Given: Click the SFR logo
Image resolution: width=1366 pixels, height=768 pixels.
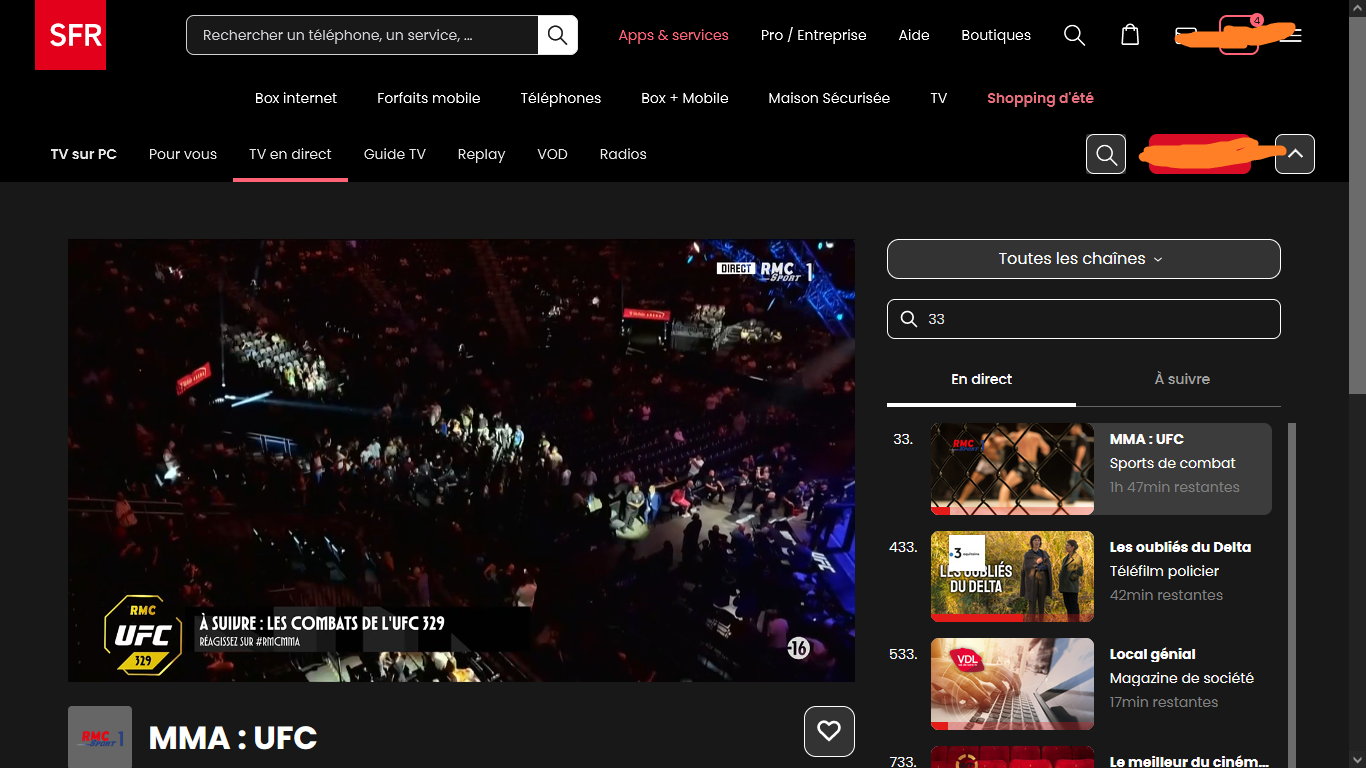Looking at the screenshot, I should (70, 35).
